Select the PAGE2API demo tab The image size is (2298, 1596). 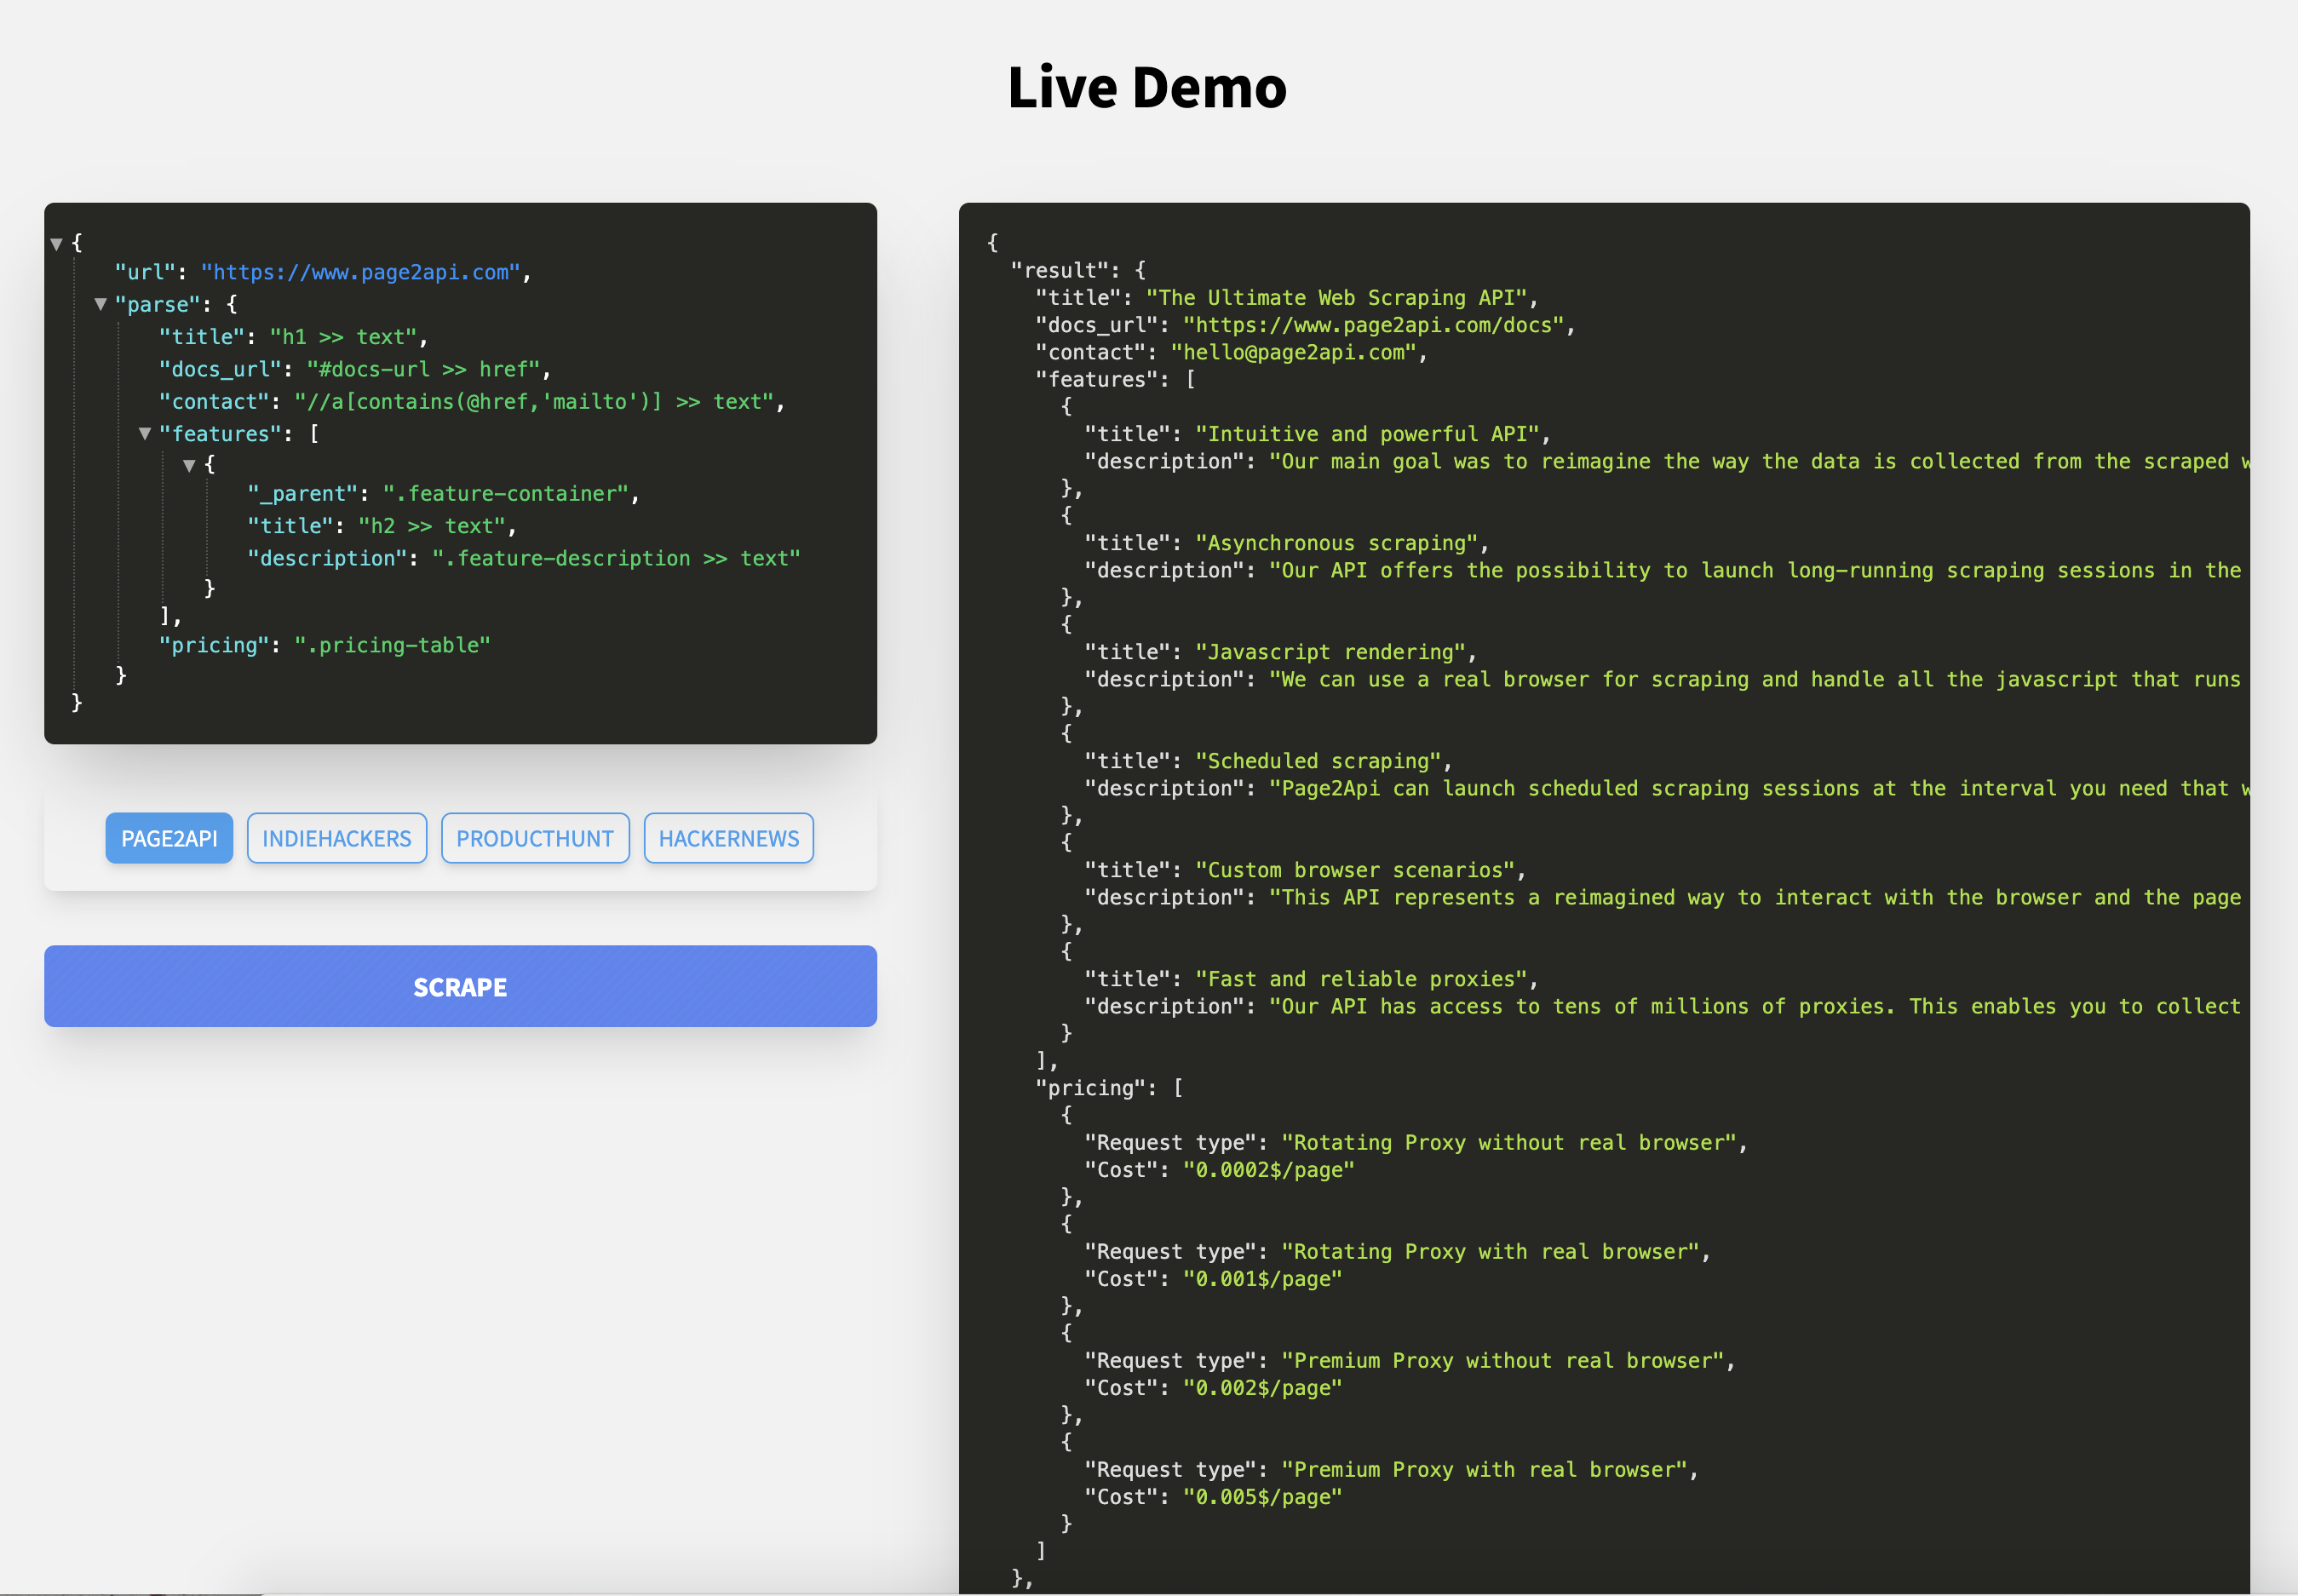pyautogui.click(x=169, y=838)
